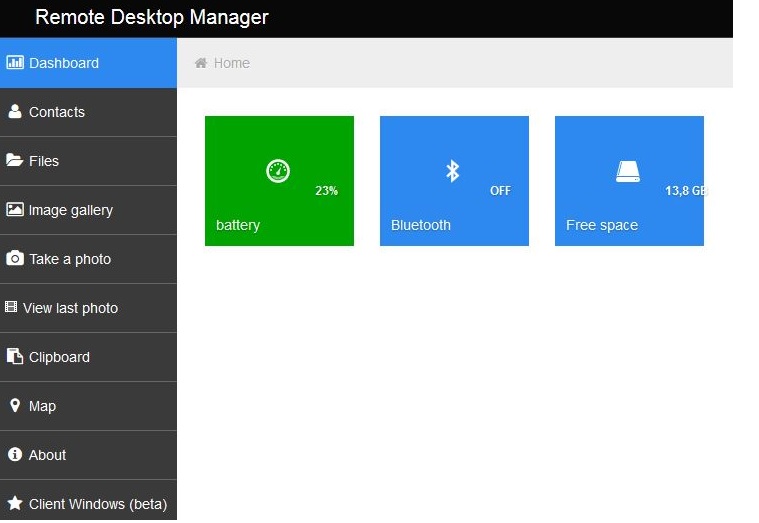Click the camera icon for Take a photo
The image size is (759, 523).
tap(15, 258)
